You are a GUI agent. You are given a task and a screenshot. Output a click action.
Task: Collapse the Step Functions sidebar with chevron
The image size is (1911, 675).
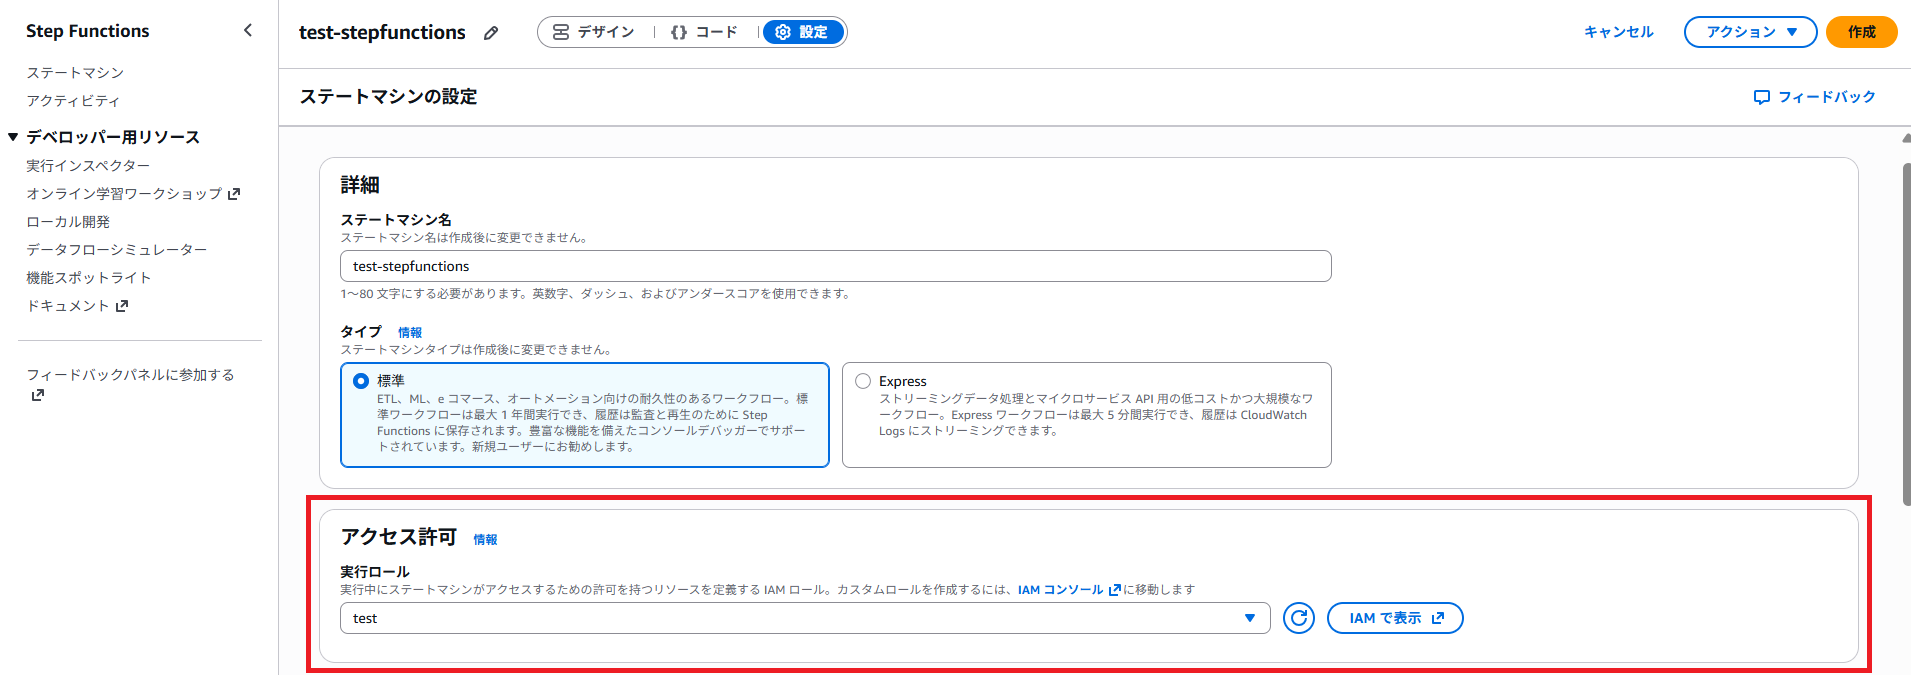pyautogui.click(x=248, y=31)
